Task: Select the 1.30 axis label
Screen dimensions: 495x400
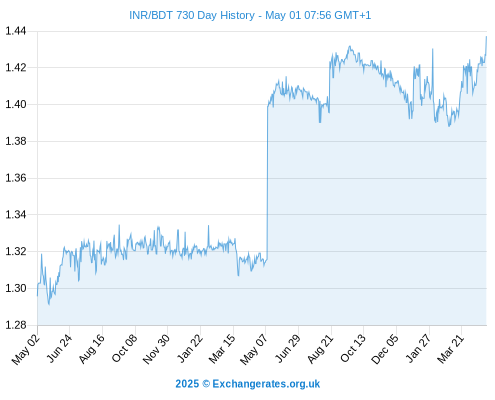Action: pos(15,288)
